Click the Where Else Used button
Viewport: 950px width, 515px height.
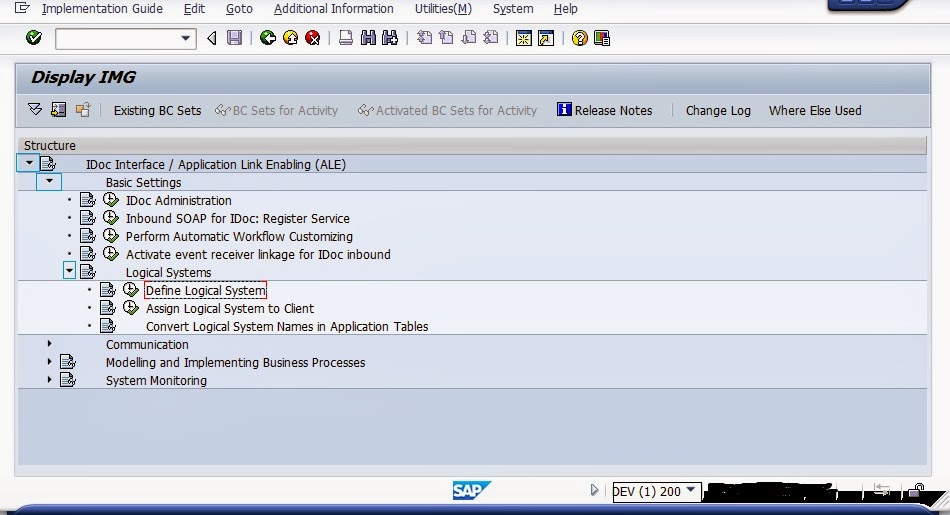click(x=815, y=110)
